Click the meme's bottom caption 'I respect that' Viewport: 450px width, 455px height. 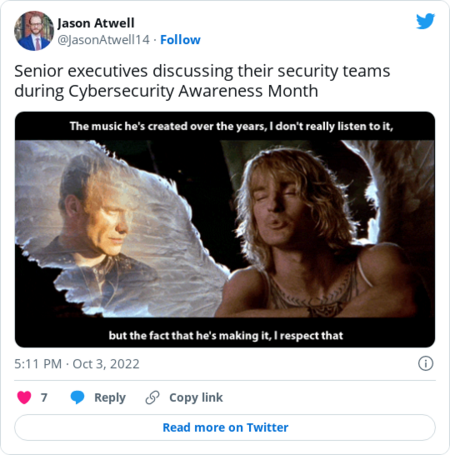(226, 335)
